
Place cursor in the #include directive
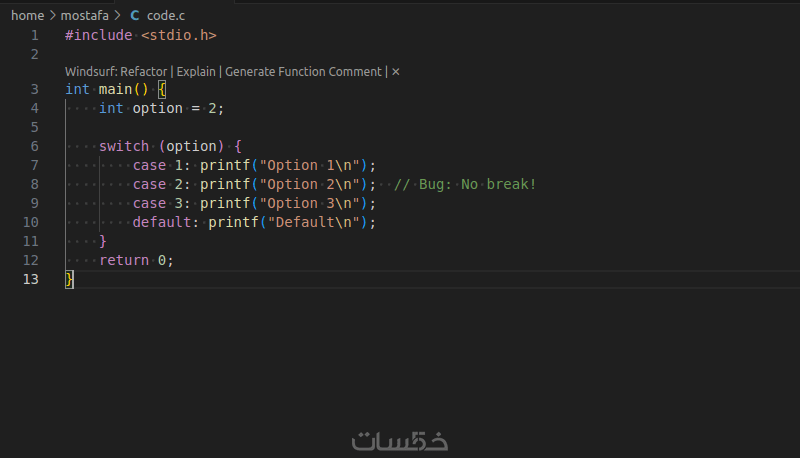tap(98, 35)
